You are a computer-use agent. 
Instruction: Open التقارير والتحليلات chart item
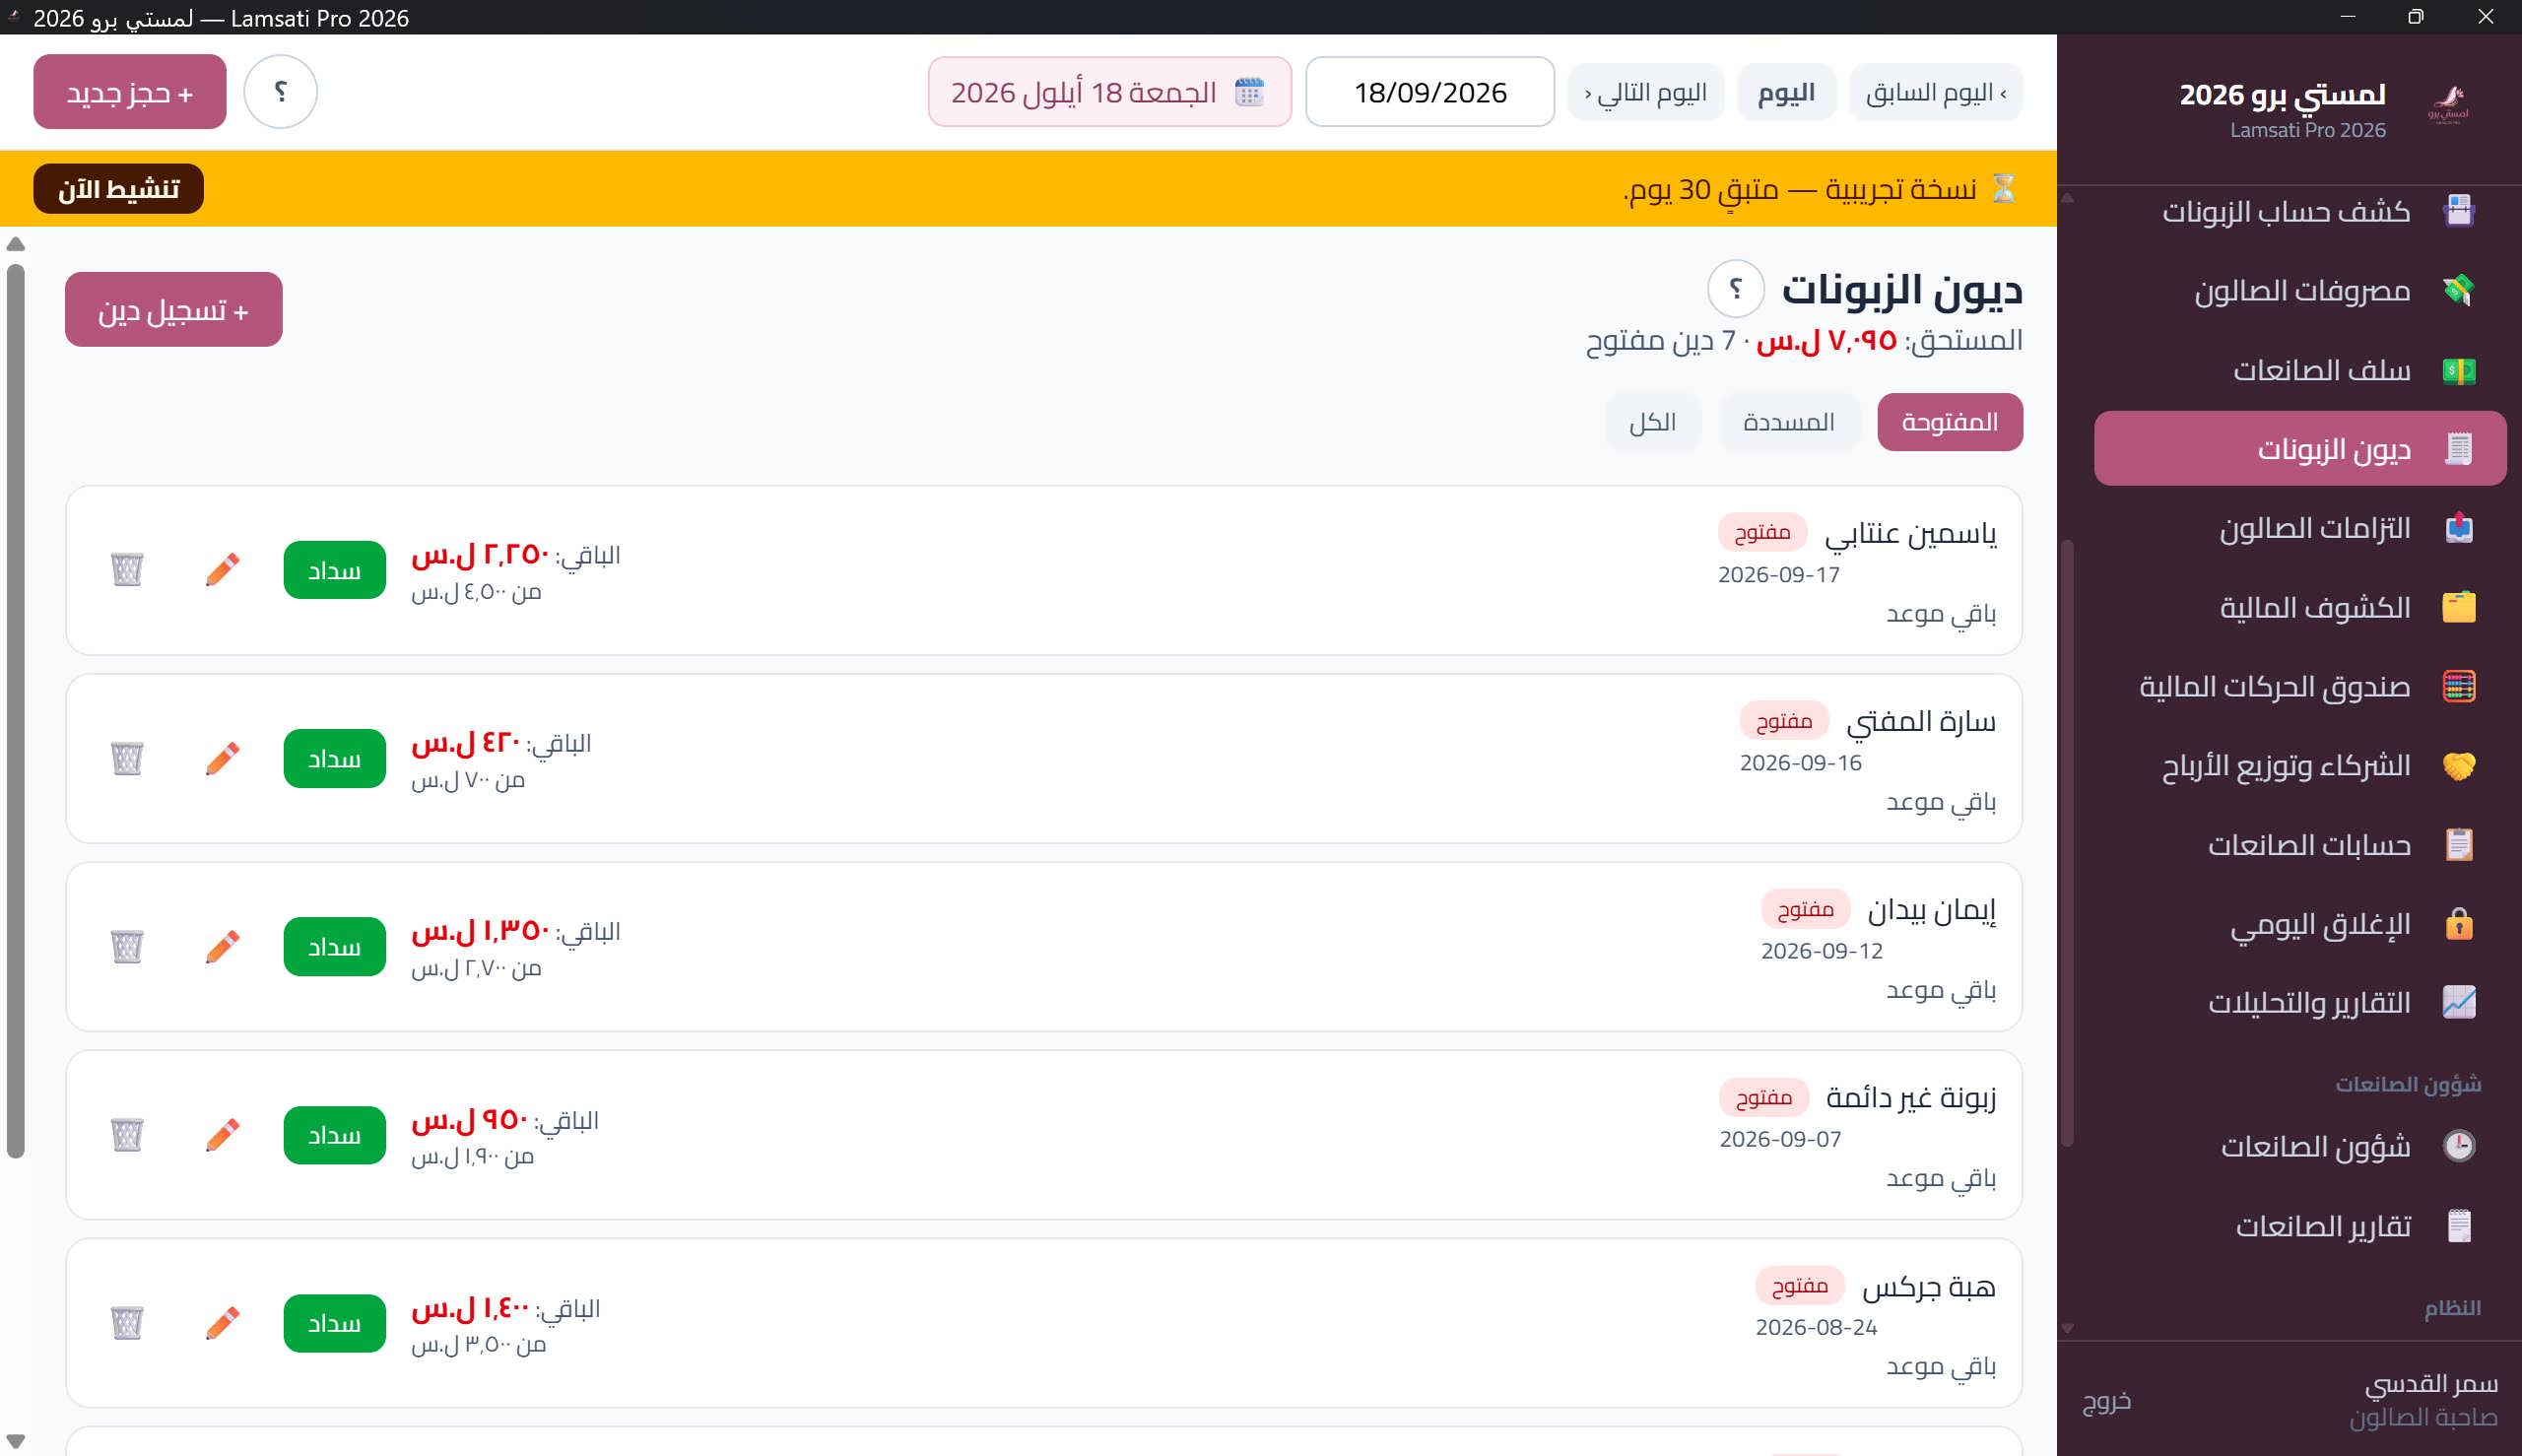[x=2300, y=1003]
